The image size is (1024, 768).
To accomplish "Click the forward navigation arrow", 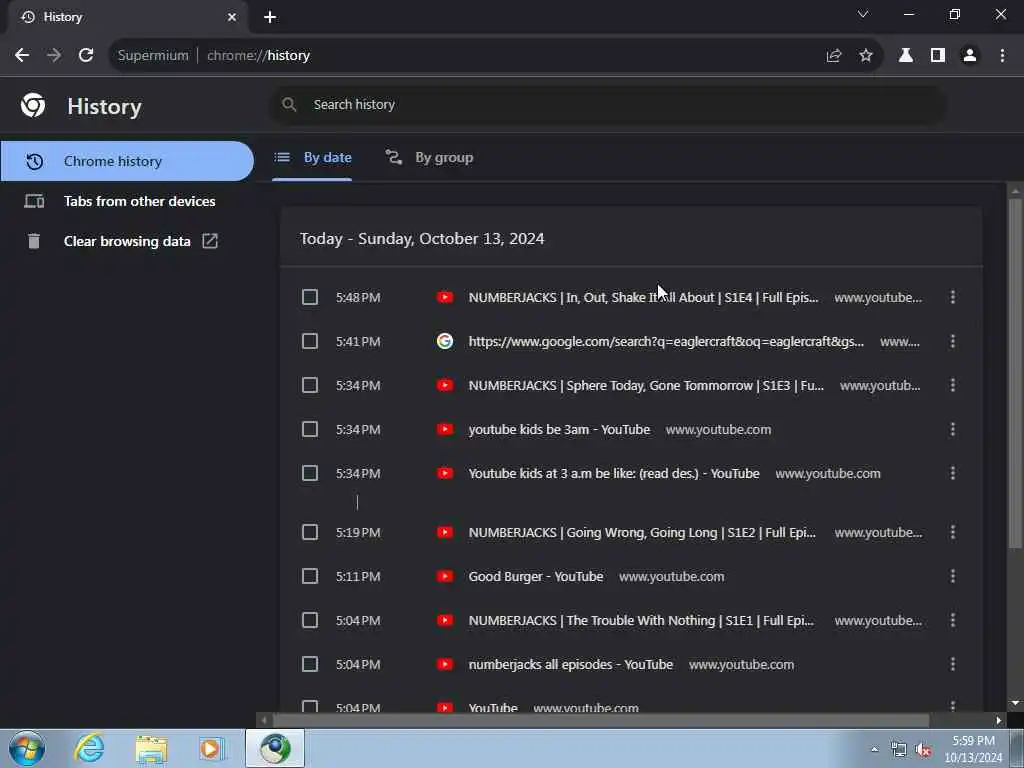I will [x=54, y=56].
